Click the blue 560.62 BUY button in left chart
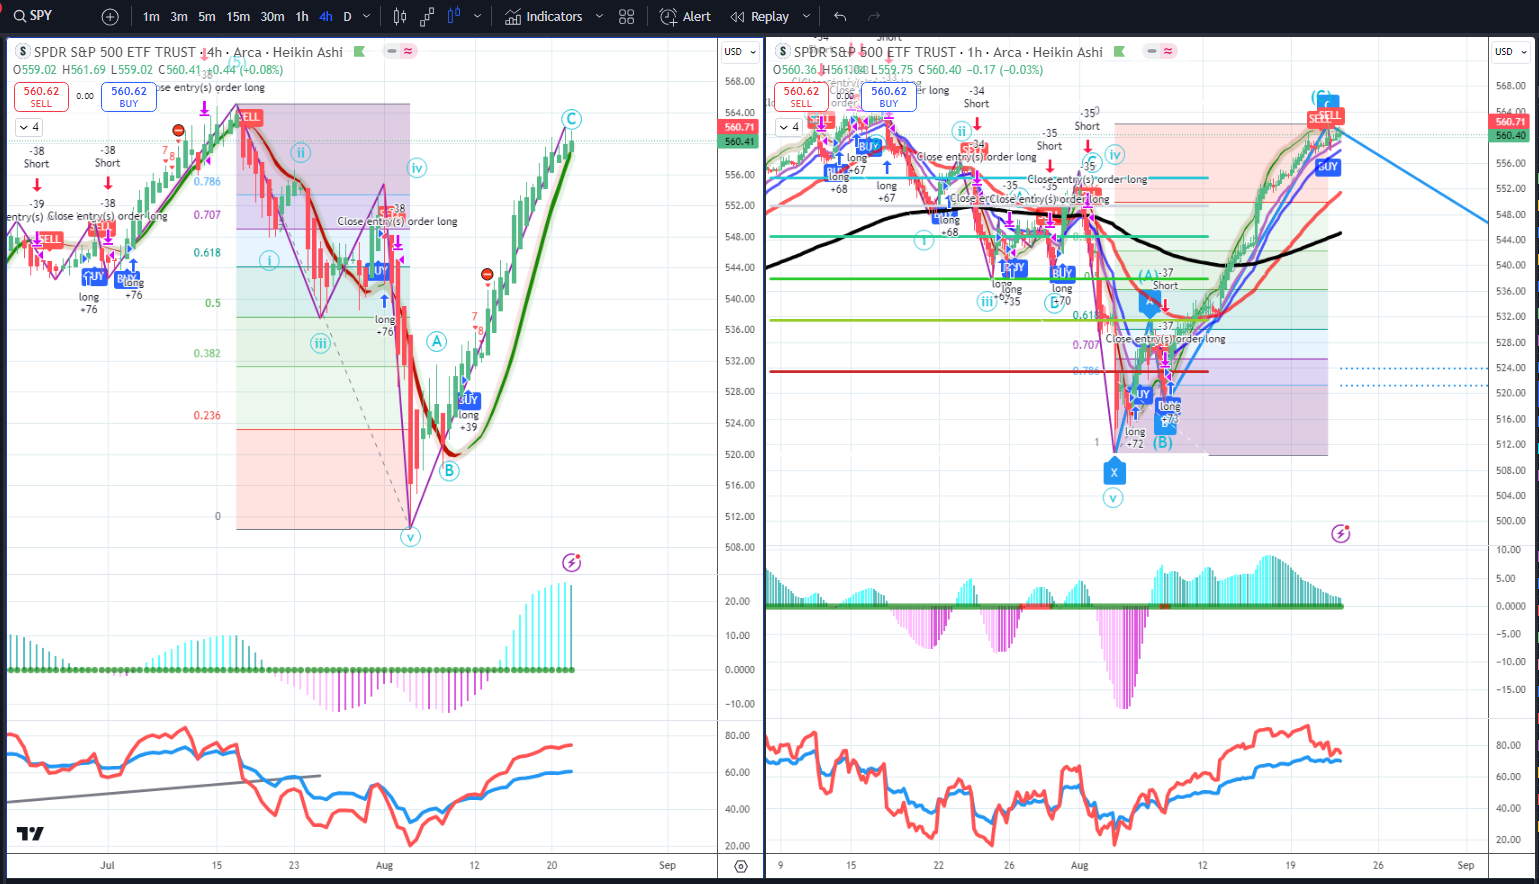 click(x=129, y=96)
